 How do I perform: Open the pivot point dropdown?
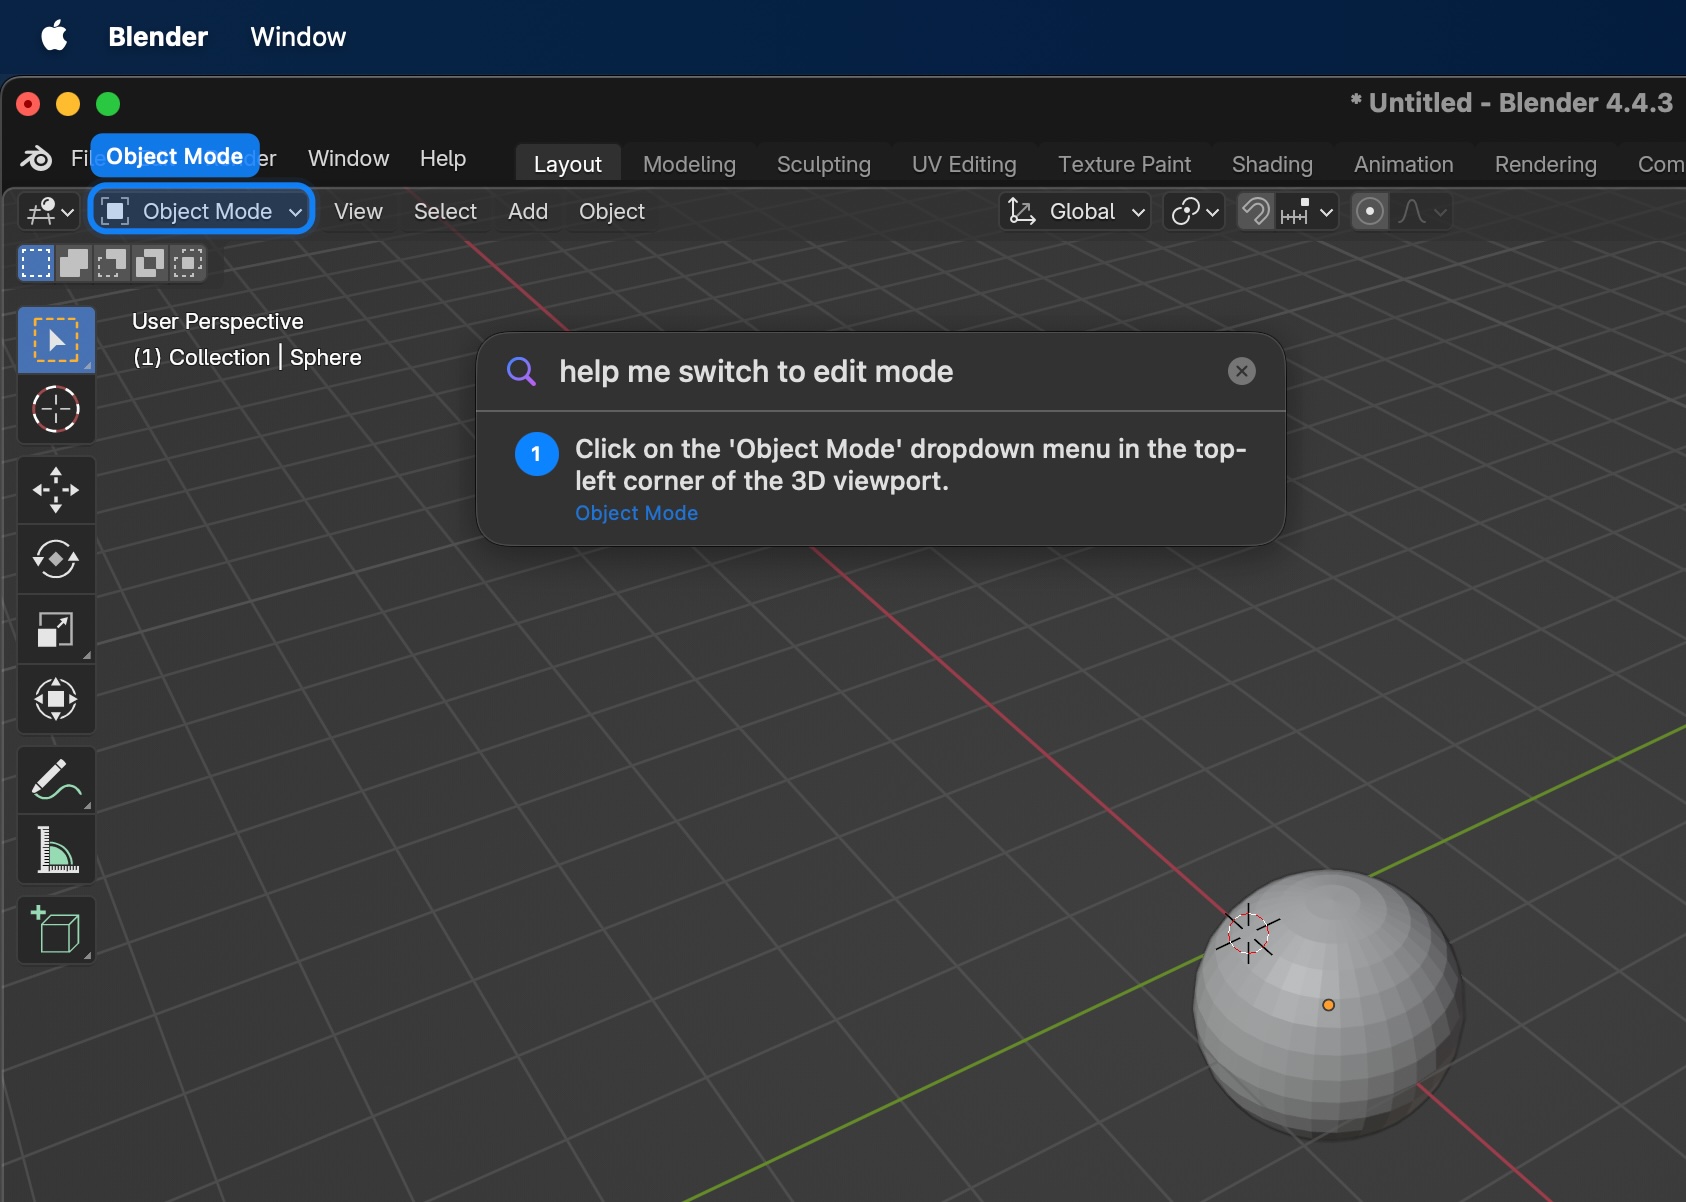click(1194, 211)
